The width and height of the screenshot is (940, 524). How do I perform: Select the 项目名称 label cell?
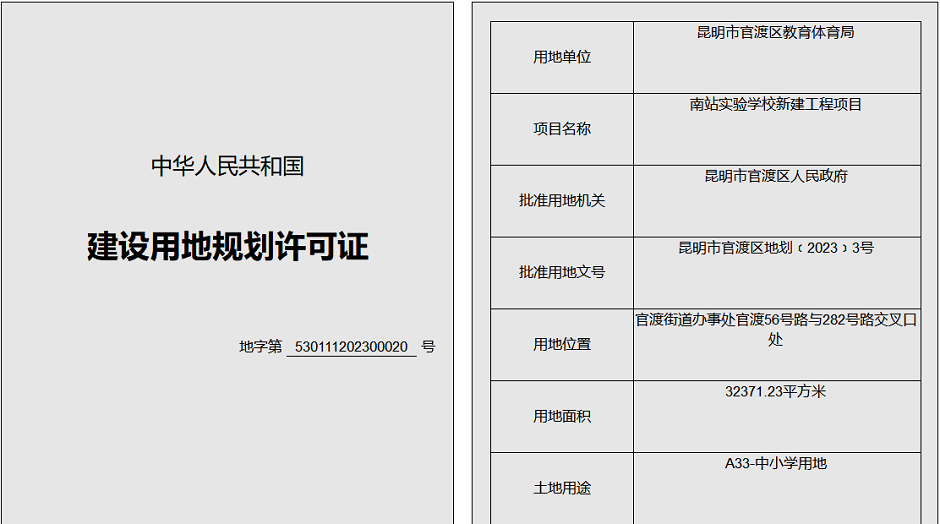(x=561, y=129)
